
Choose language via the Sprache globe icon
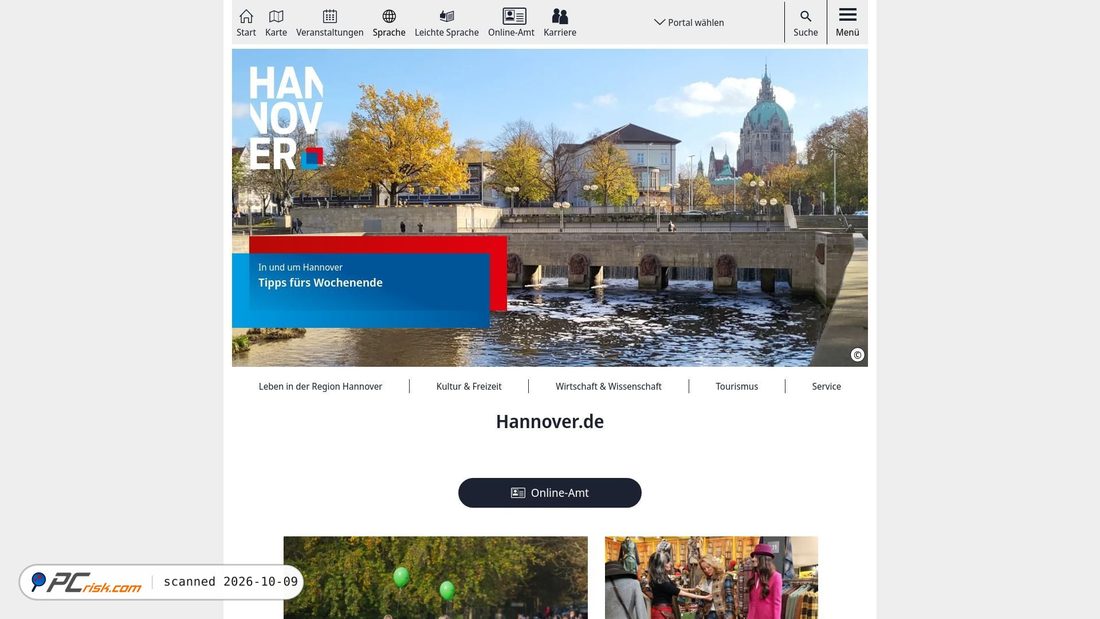pyautogui.click(x=389, y=22)
